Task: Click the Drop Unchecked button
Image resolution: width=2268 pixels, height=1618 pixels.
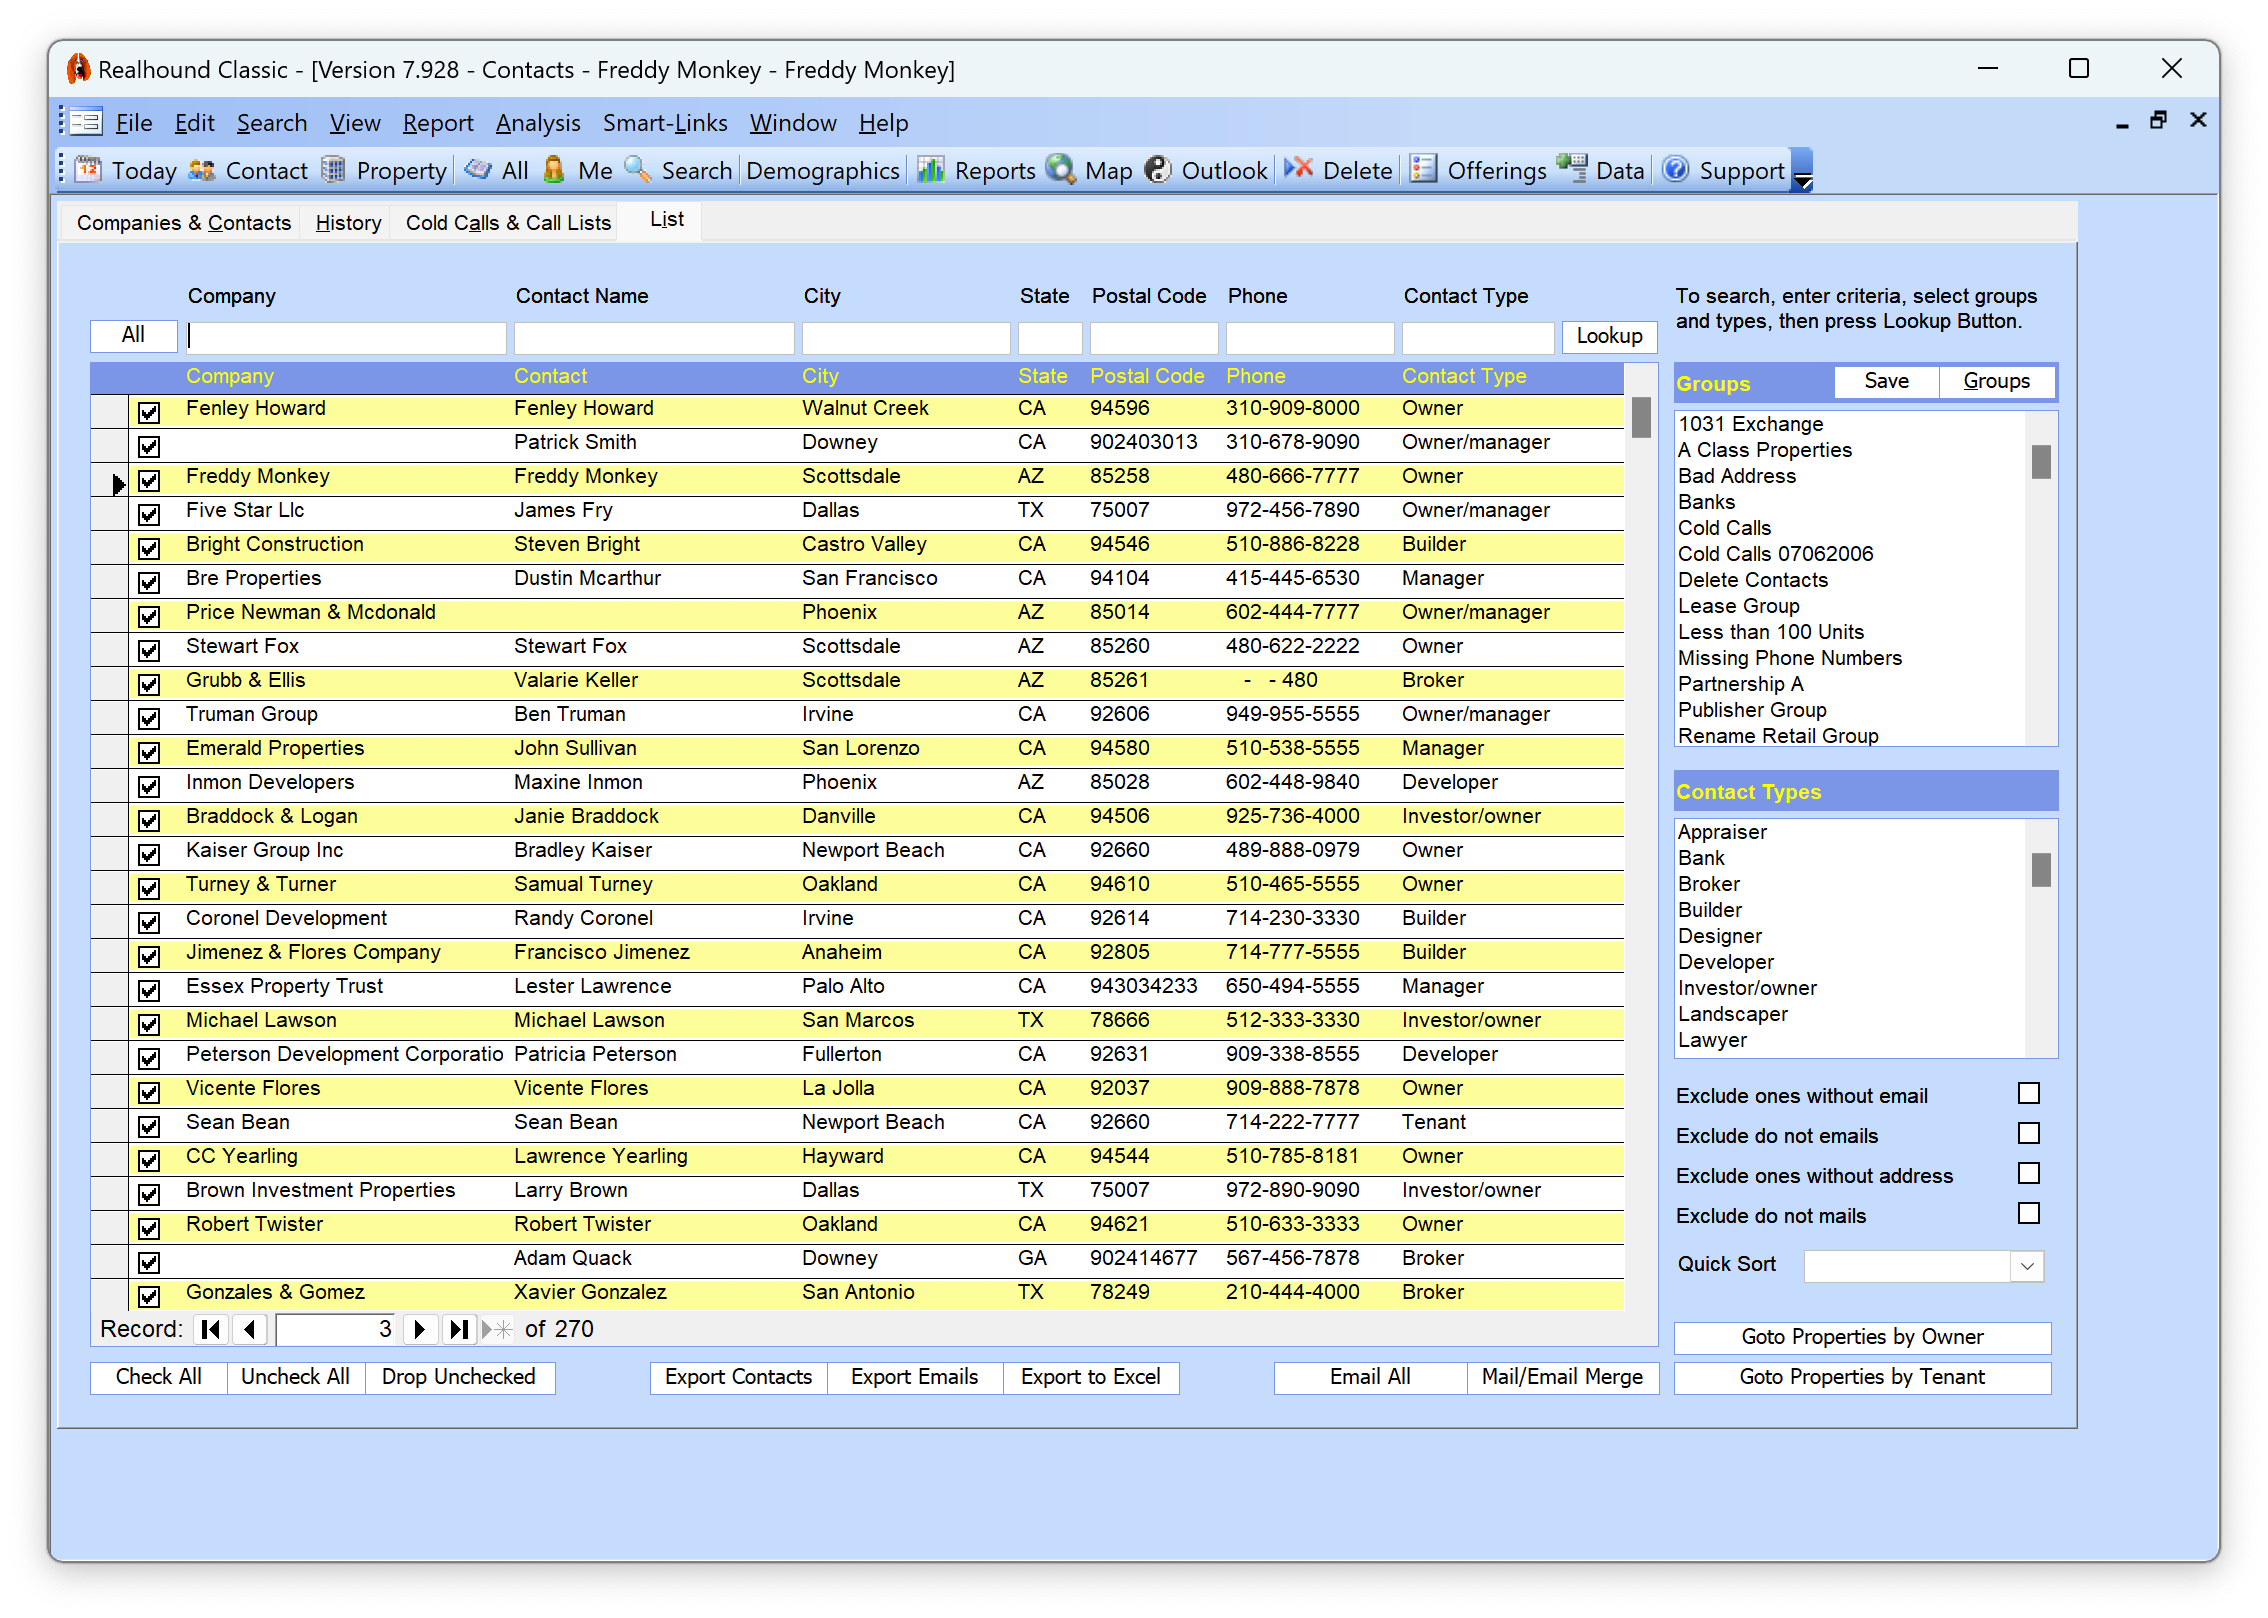Action: (459, 1378)
